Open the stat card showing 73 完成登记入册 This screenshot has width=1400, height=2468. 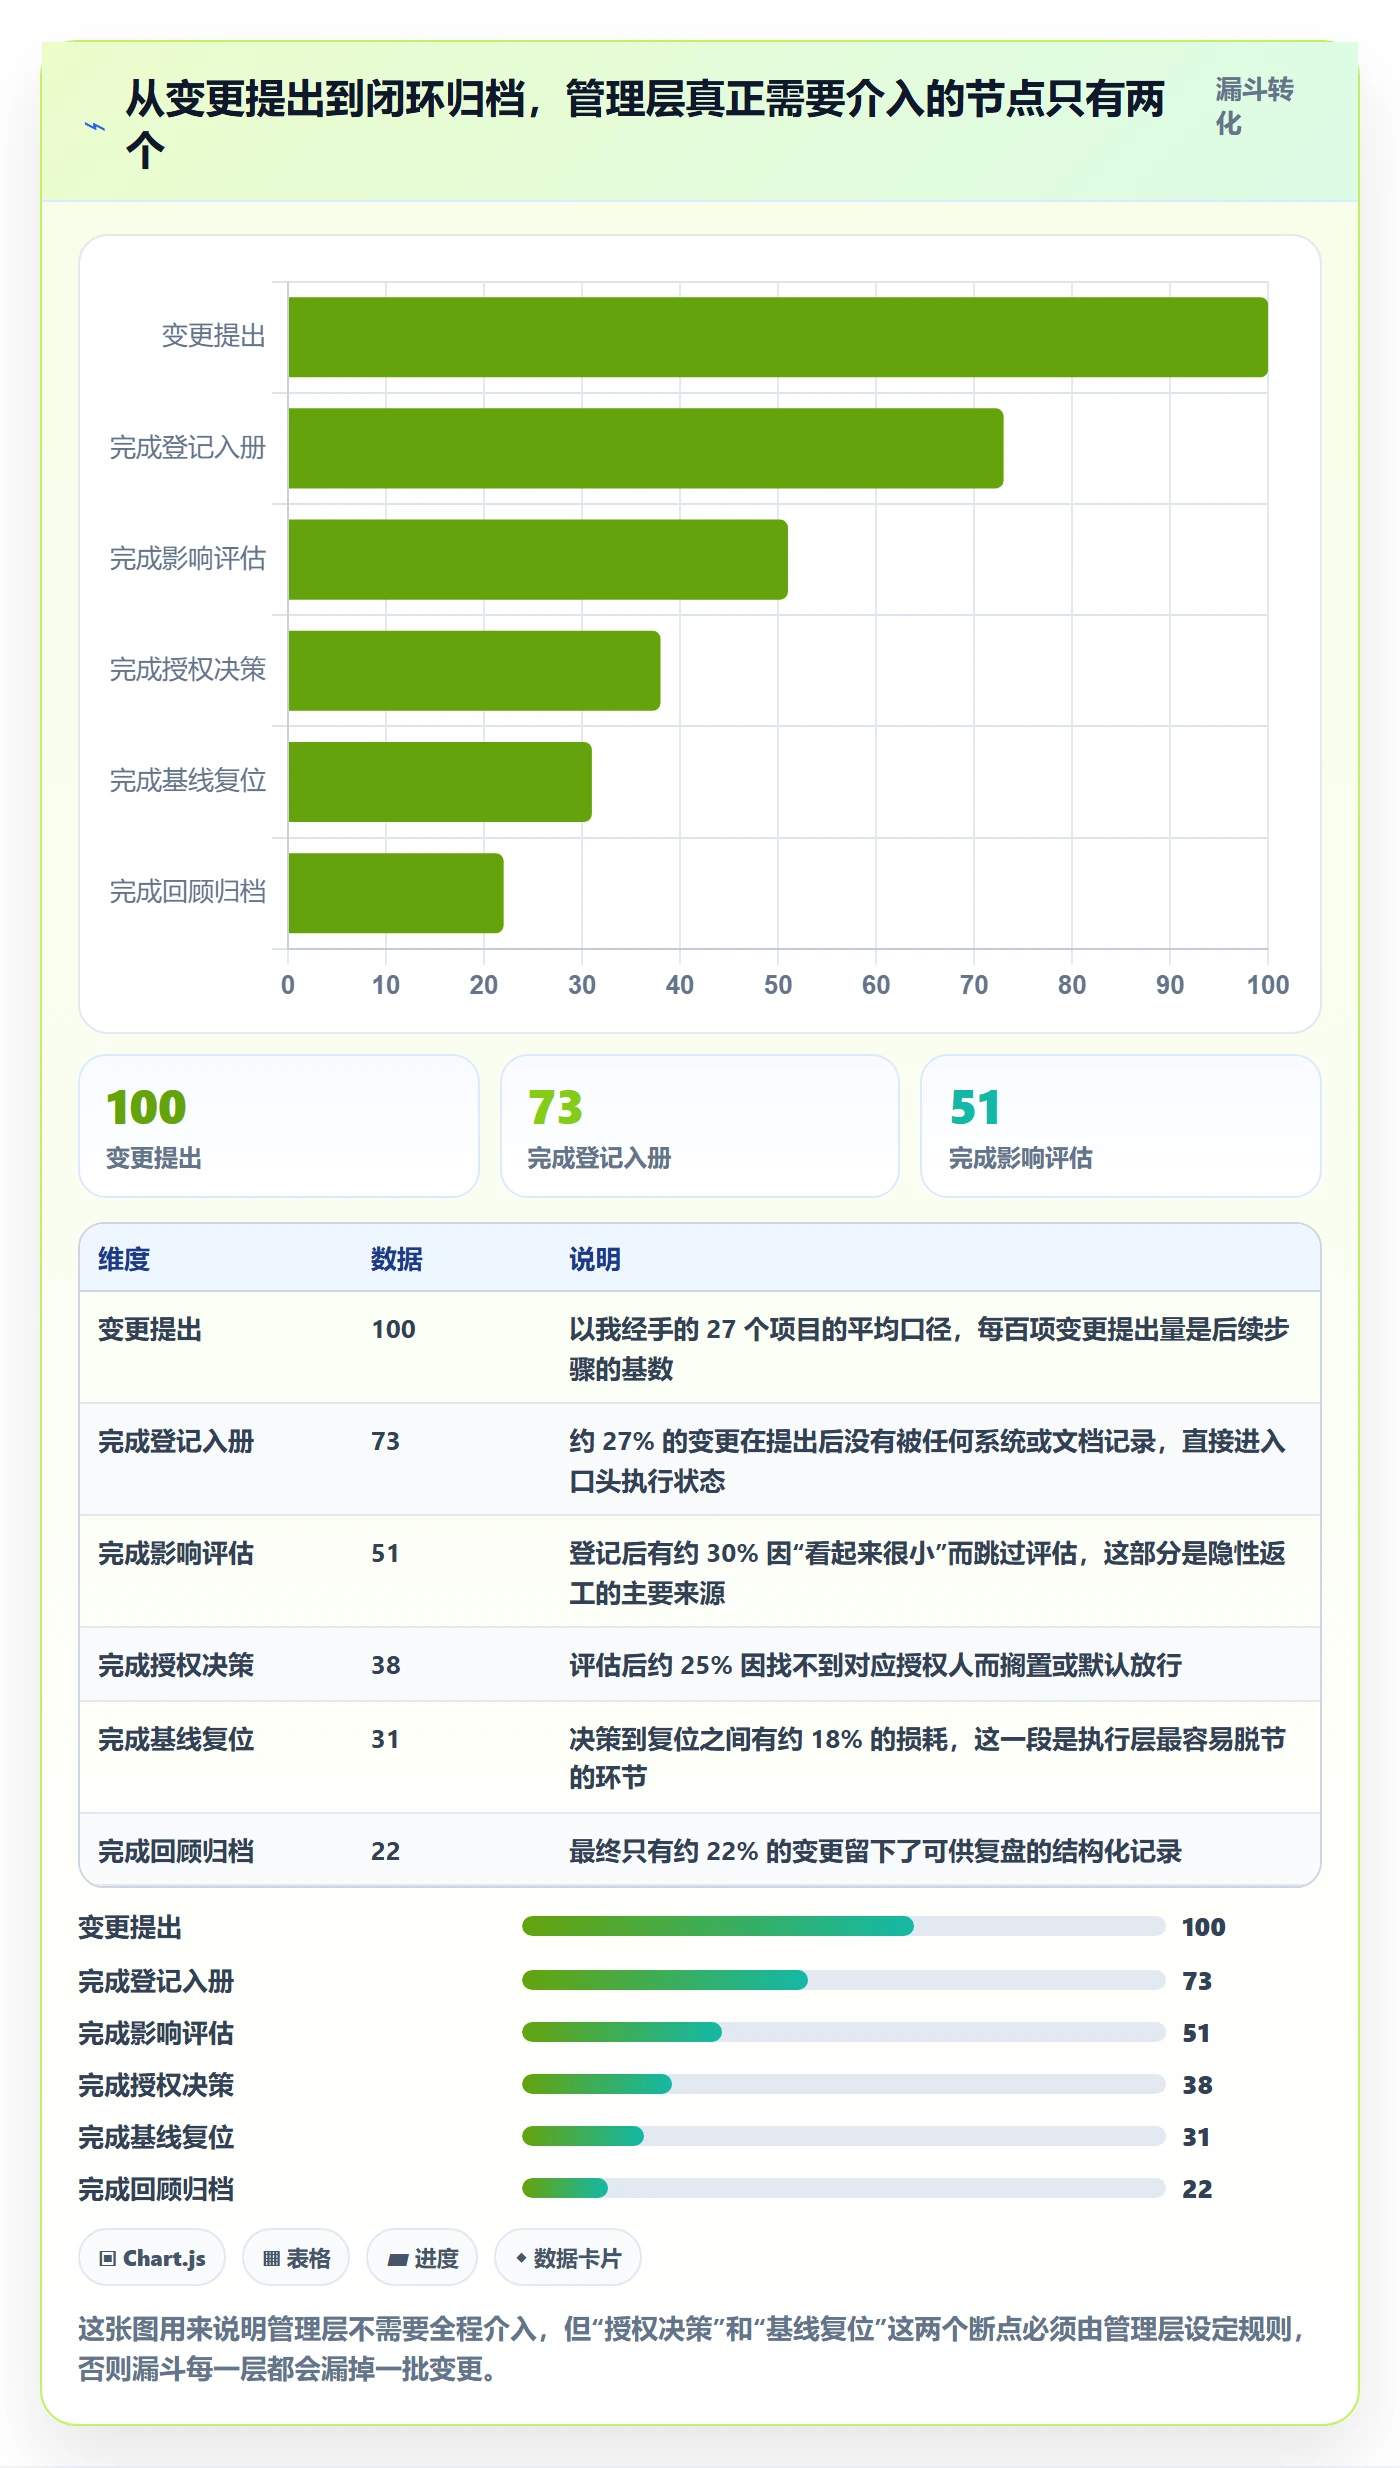pos(700,1126)
